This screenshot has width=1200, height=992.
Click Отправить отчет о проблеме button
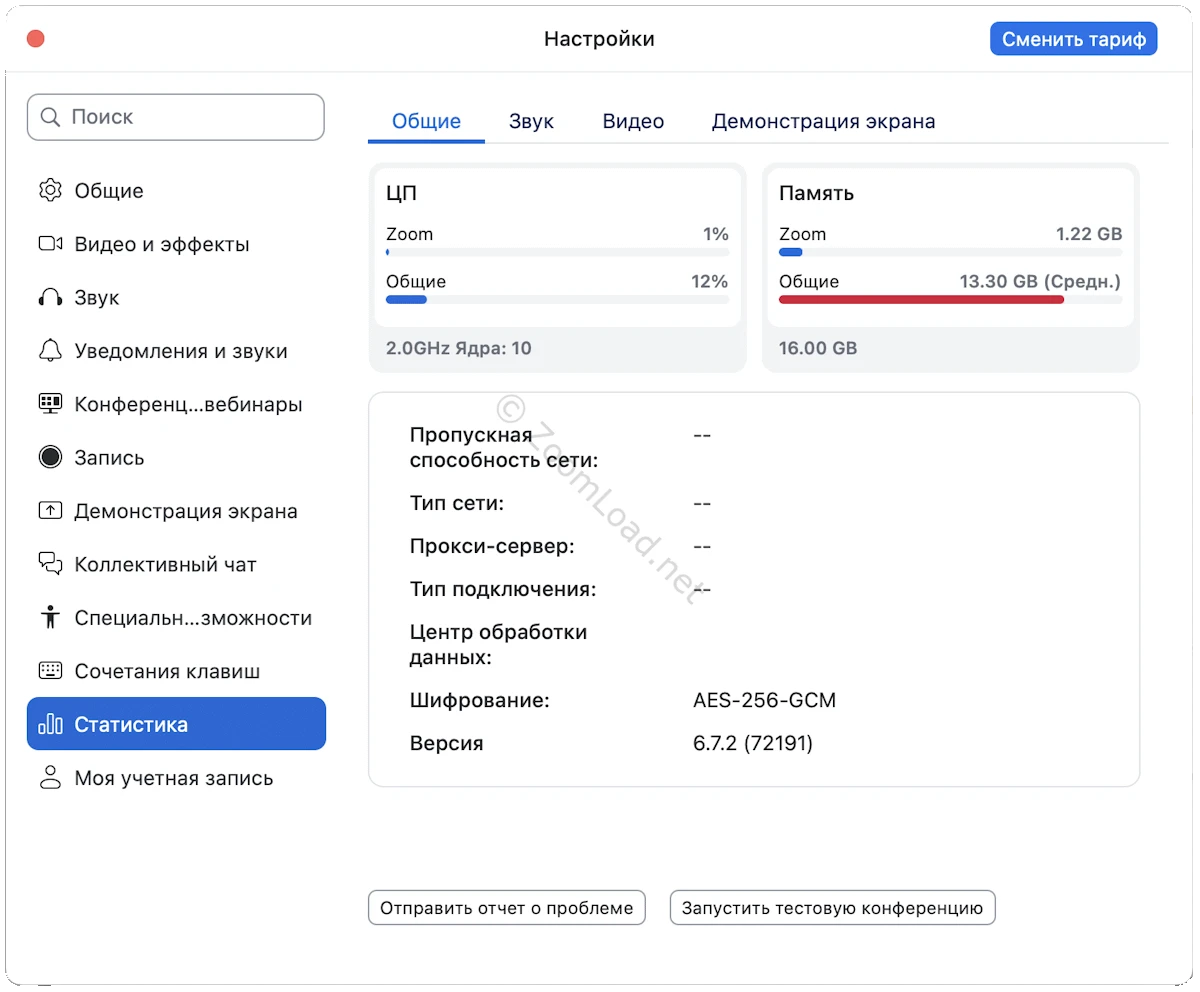coord(507,908)
